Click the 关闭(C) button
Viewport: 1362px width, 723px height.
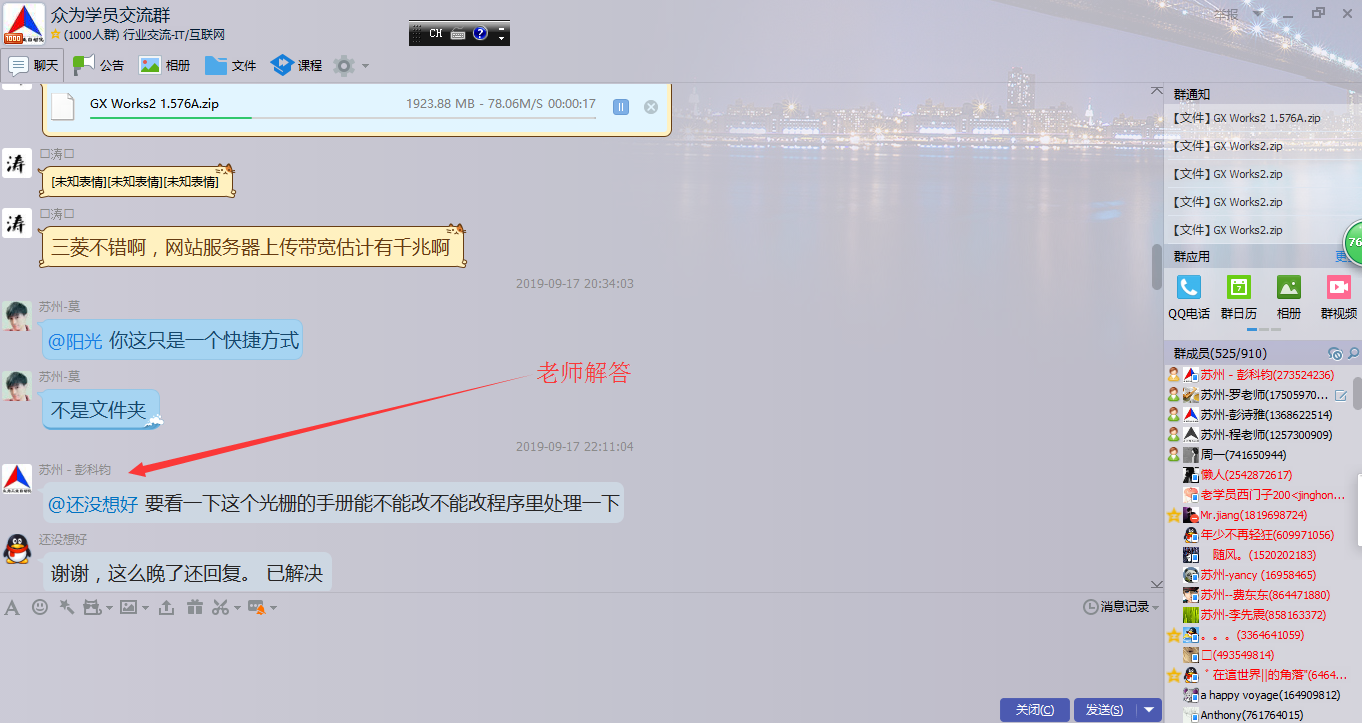pyautogui.click(x=1034, y=710)
